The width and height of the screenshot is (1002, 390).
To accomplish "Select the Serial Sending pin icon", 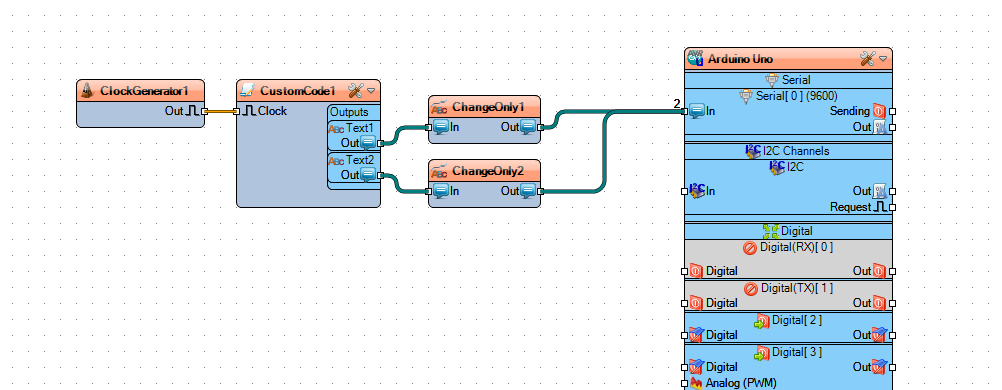I will [879, 111].
